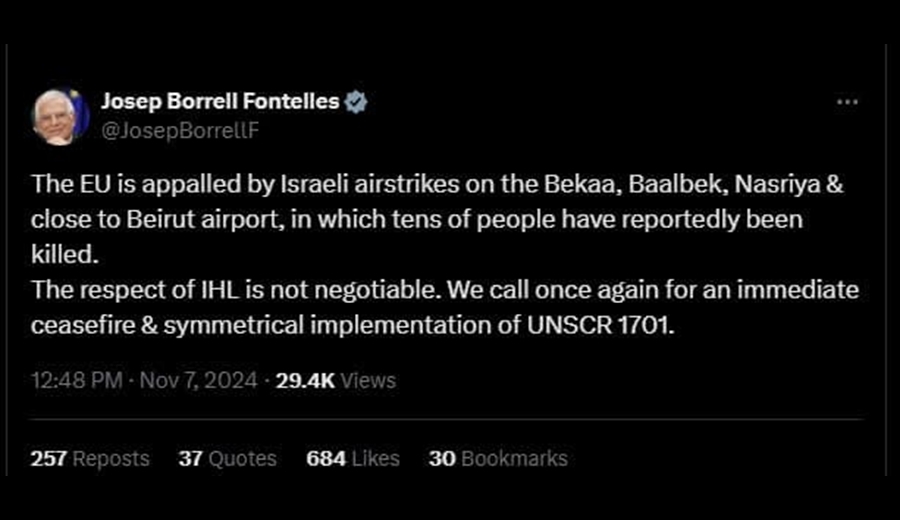Click the 30 Bookmarks count
900x520 pixels.
point(498,459)
